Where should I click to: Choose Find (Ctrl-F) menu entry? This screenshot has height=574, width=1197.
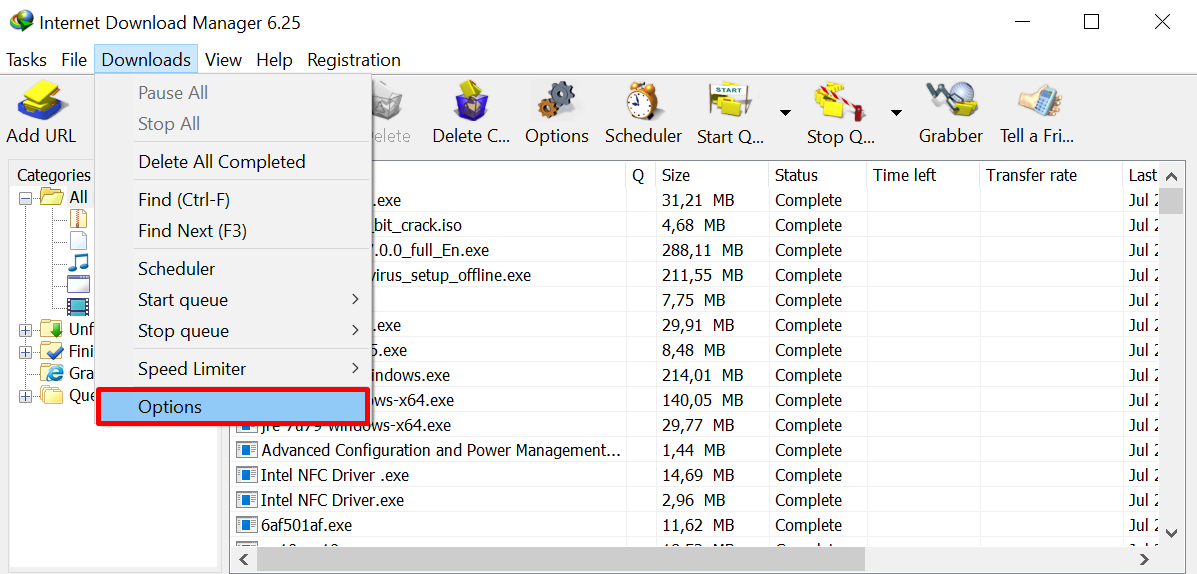coord(234,200)
